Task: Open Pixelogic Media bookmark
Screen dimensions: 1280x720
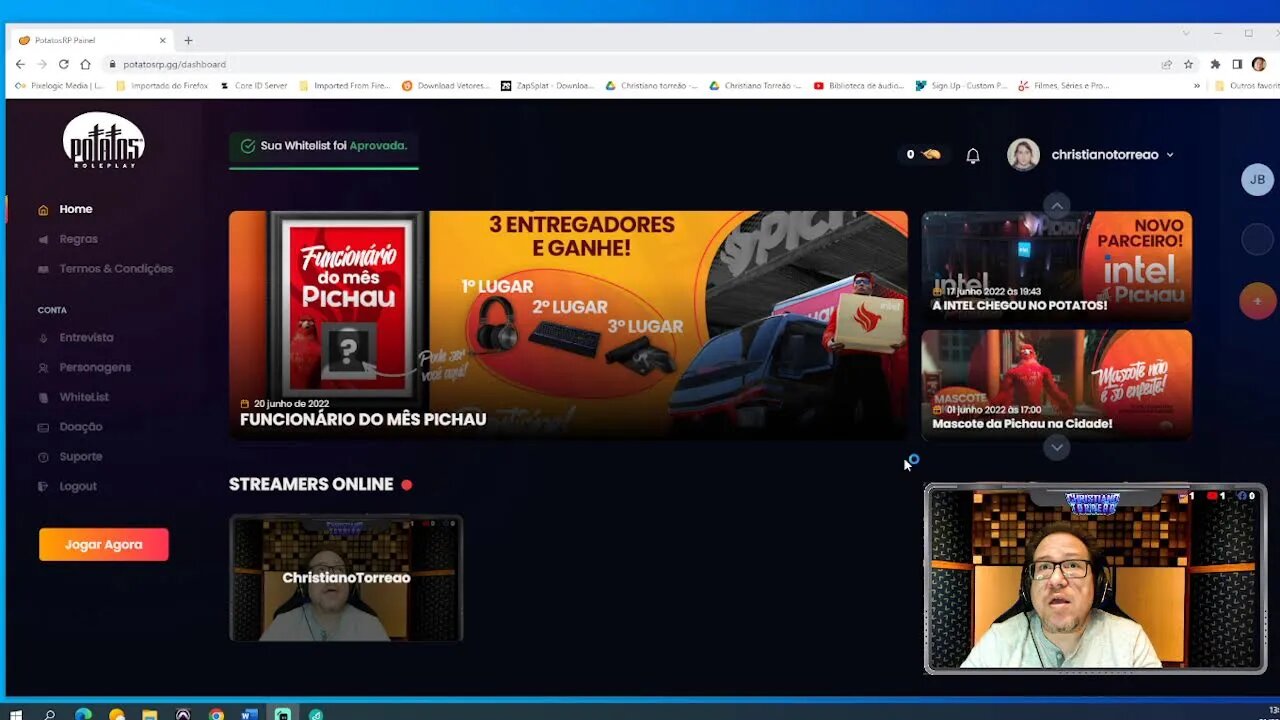Action: (59, 86)
